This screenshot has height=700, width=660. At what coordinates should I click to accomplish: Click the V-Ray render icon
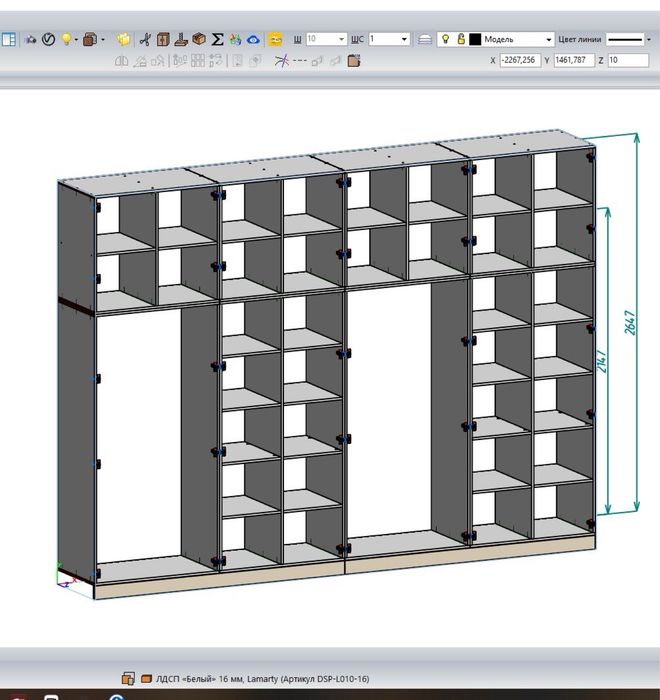tap(48, 39)
